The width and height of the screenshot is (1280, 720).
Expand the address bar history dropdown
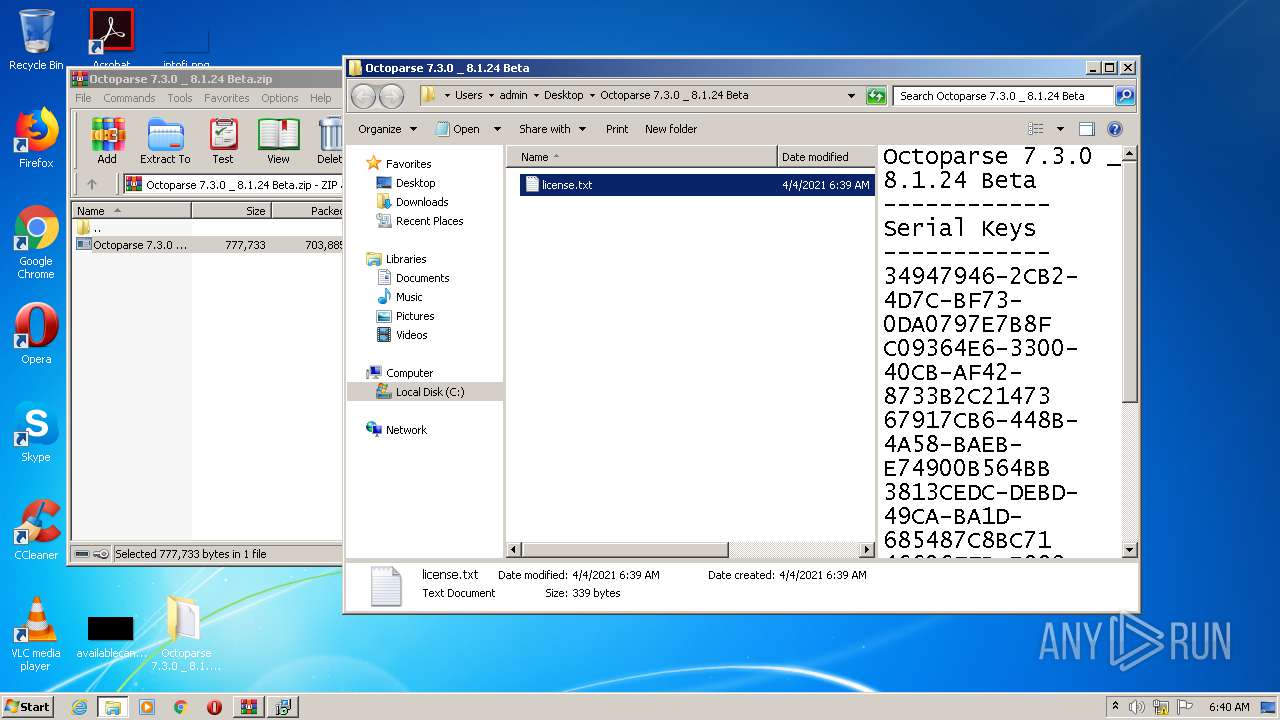coord(851,96)
